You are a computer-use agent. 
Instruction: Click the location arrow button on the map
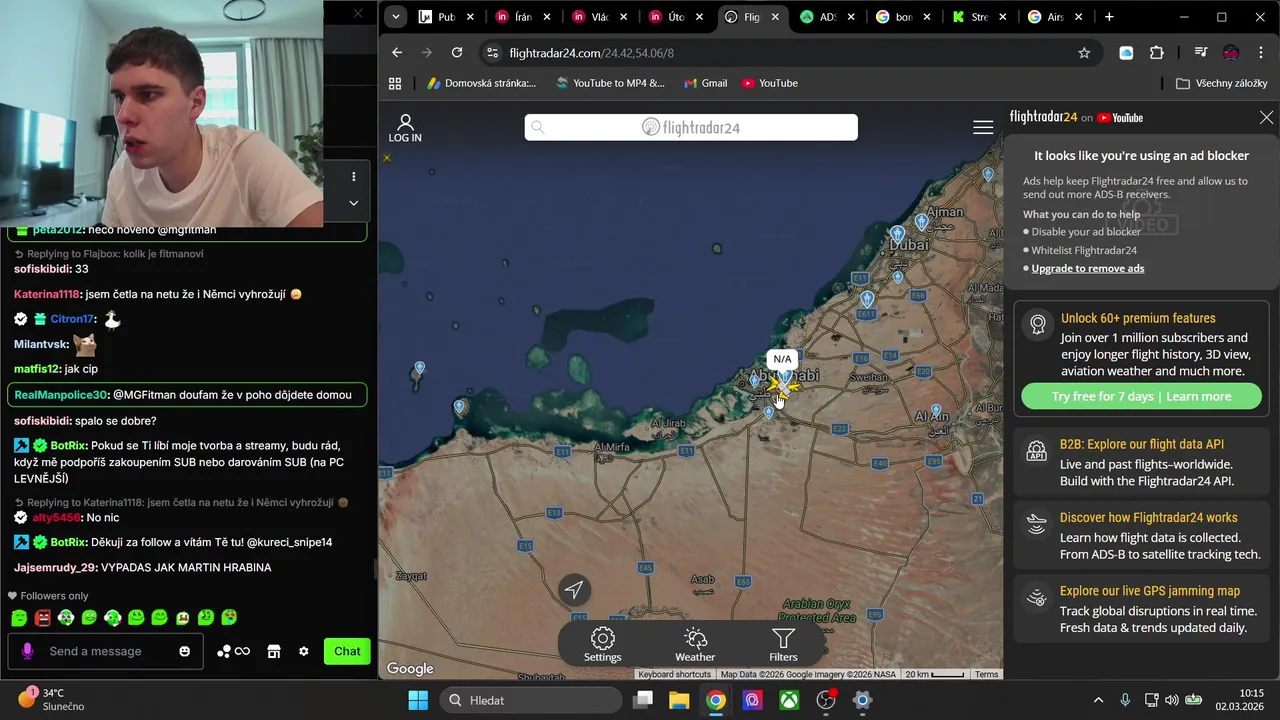click(x=574, y=590)
